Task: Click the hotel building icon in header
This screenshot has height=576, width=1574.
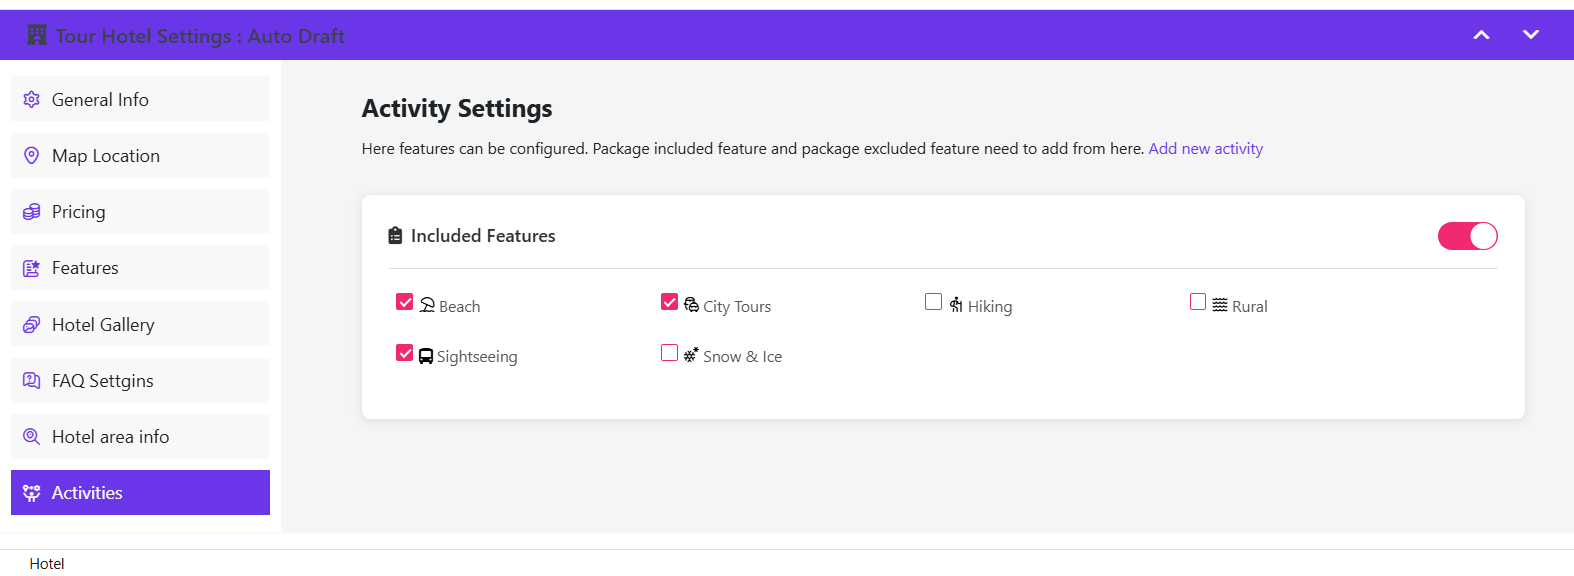Action: click(x=37, y=36)
